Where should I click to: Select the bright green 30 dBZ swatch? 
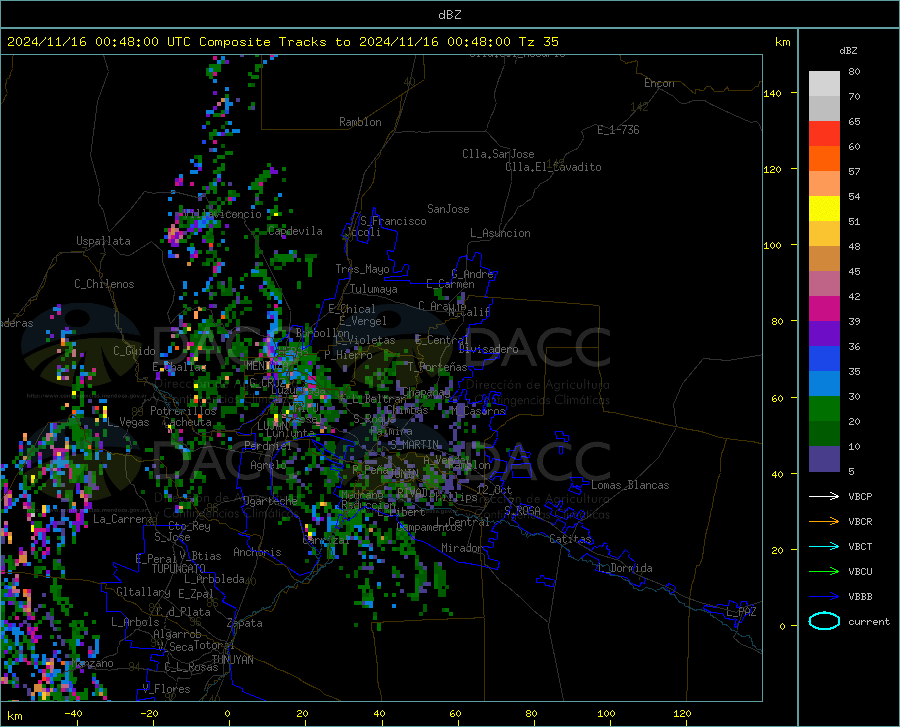(824, 409)
